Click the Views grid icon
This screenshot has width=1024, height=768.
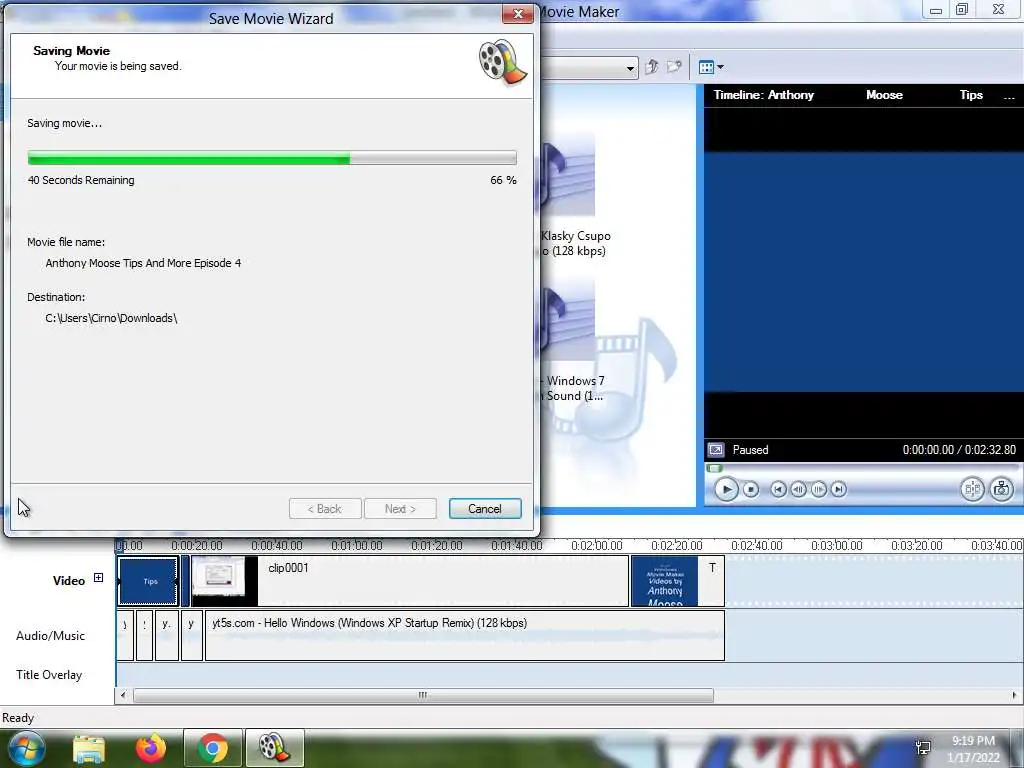(706, 67)
